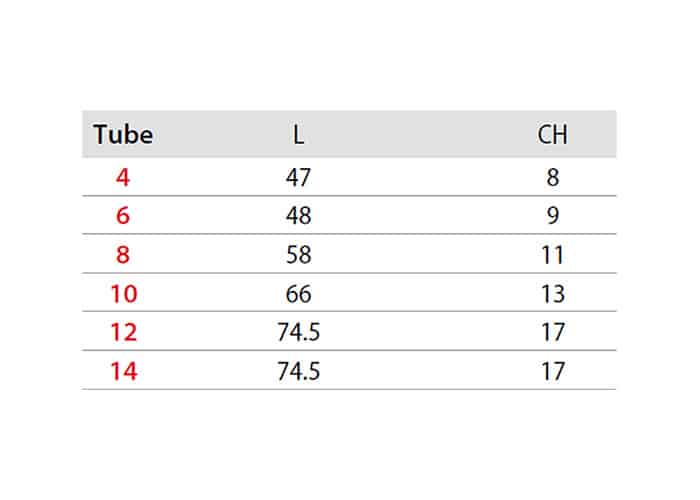
Task: Click the L column header
Action: click(298, 134)
